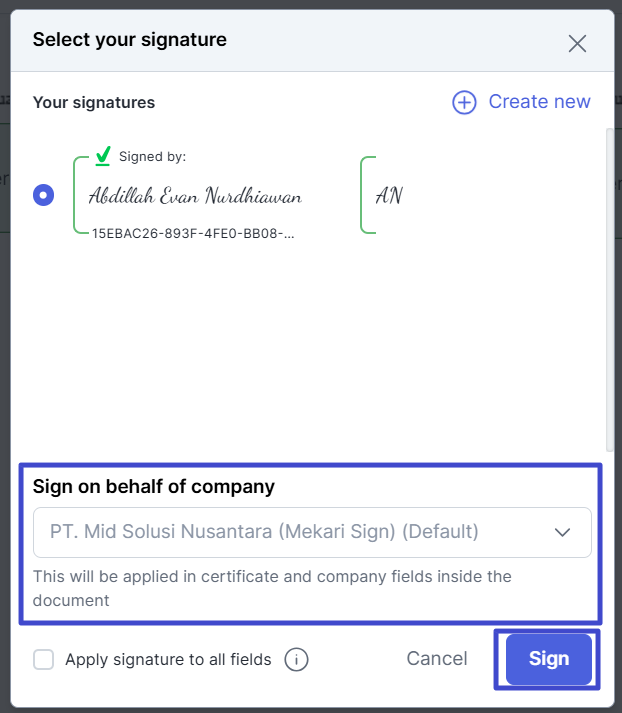
Task: Click the Select your signature title
Action: 130,41
